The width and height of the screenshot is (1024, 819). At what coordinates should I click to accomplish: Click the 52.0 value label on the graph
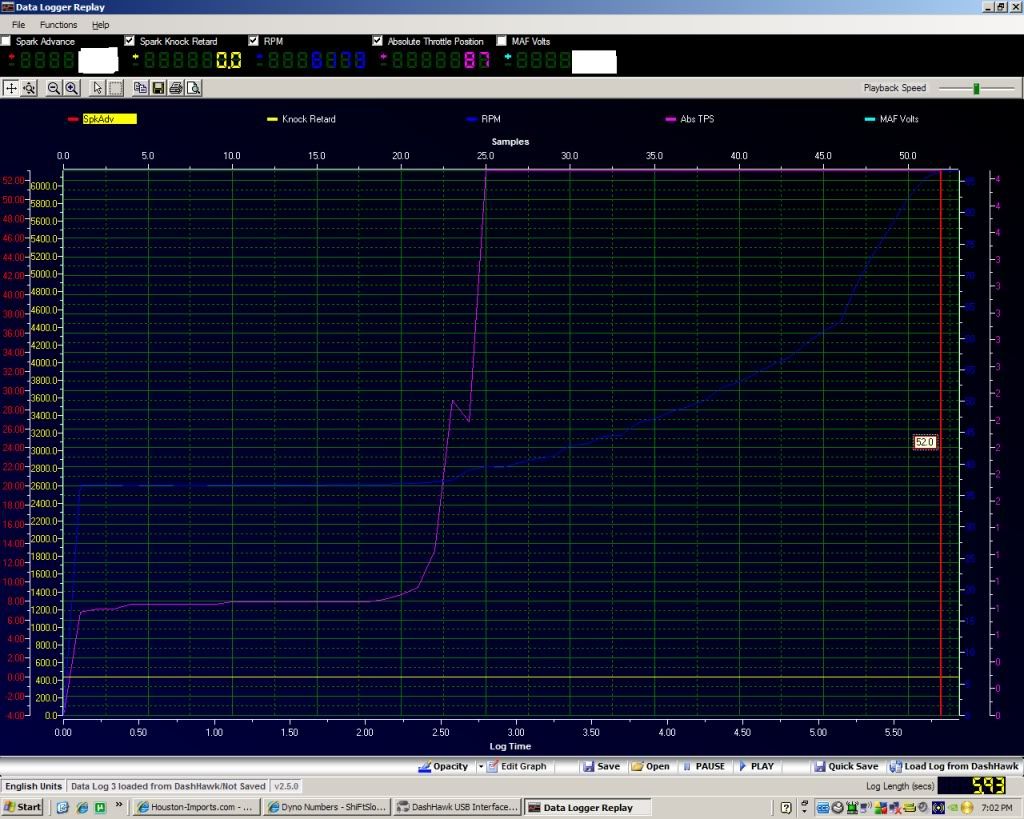[924, 442]
